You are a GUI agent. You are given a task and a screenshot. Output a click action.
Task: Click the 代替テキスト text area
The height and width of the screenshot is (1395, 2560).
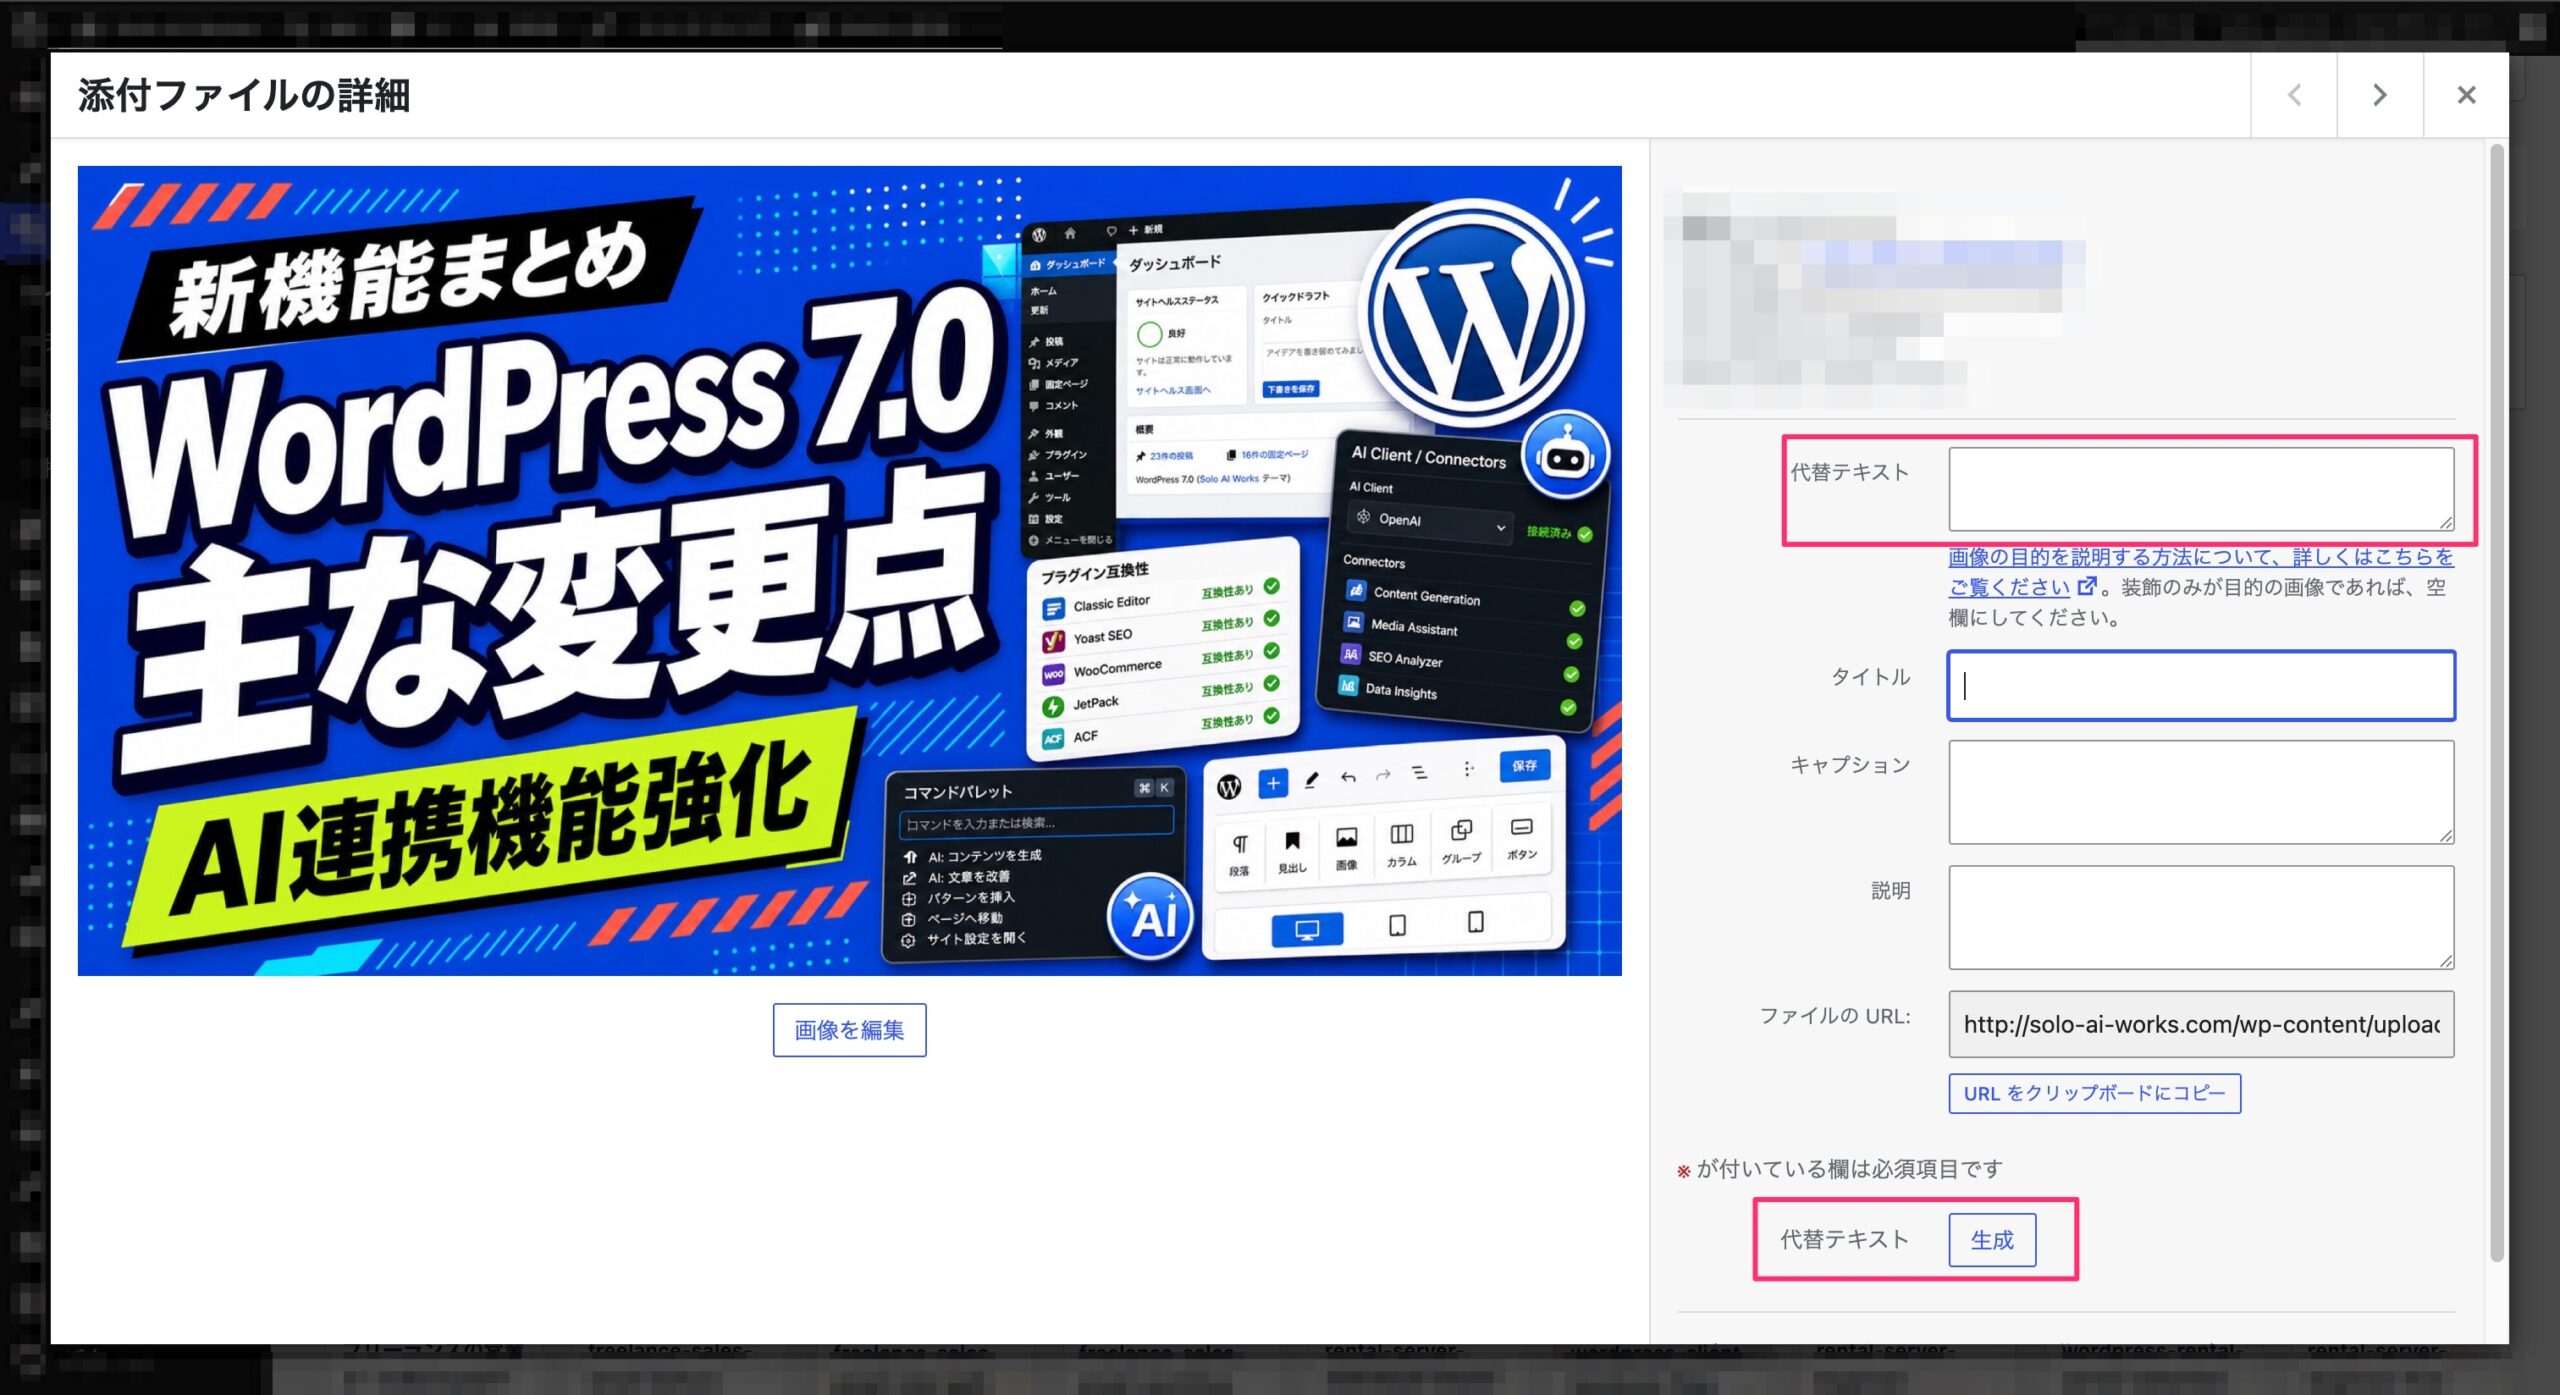(2201, 489)
